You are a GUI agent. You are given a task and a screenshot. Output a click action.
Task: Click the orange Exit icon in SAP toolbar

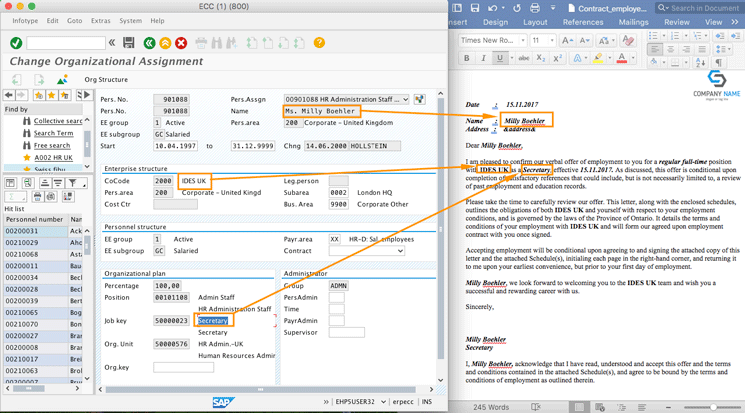click(165, 43)
